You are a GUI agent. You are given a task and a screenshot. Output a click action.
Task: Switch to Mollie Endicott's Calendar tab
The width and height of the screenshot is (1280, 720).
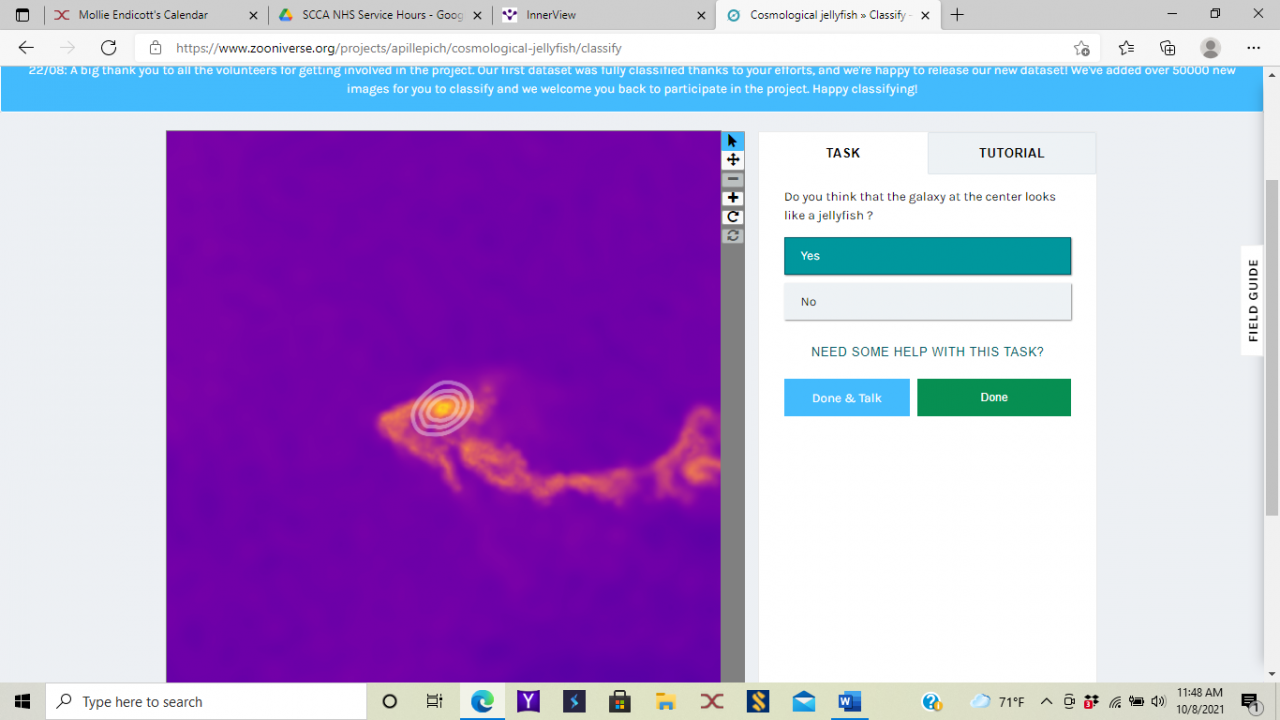(156, 15)
